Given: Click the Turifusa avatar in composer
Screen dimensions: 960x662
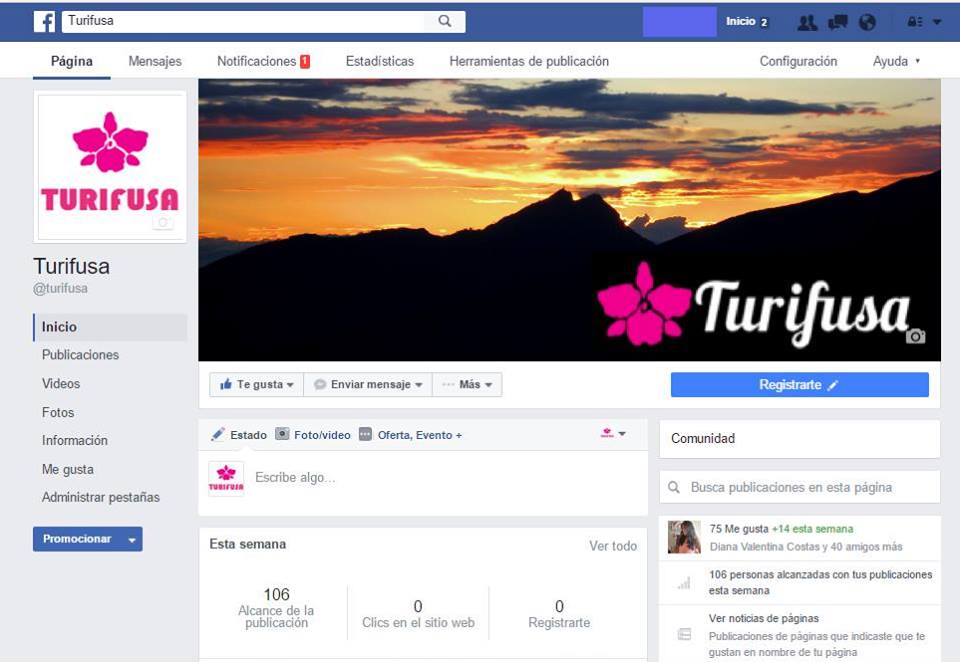Looking at the screenshot, I should pyautogui.click(x=227, y=478).
